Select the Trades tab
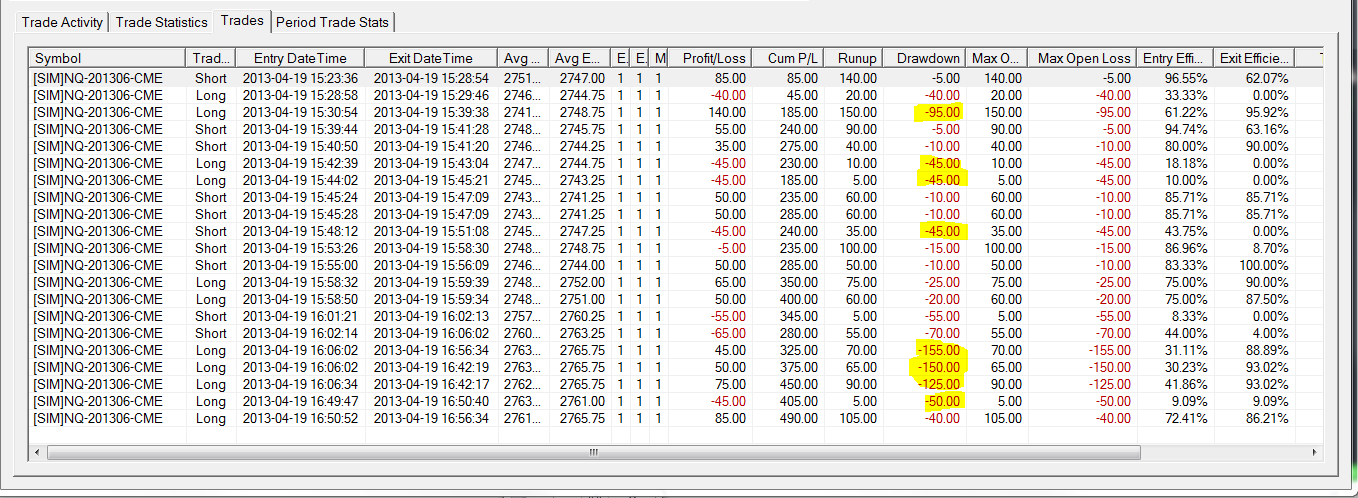The height and width of the screenshot is (498, 1358). click(242, 21)
